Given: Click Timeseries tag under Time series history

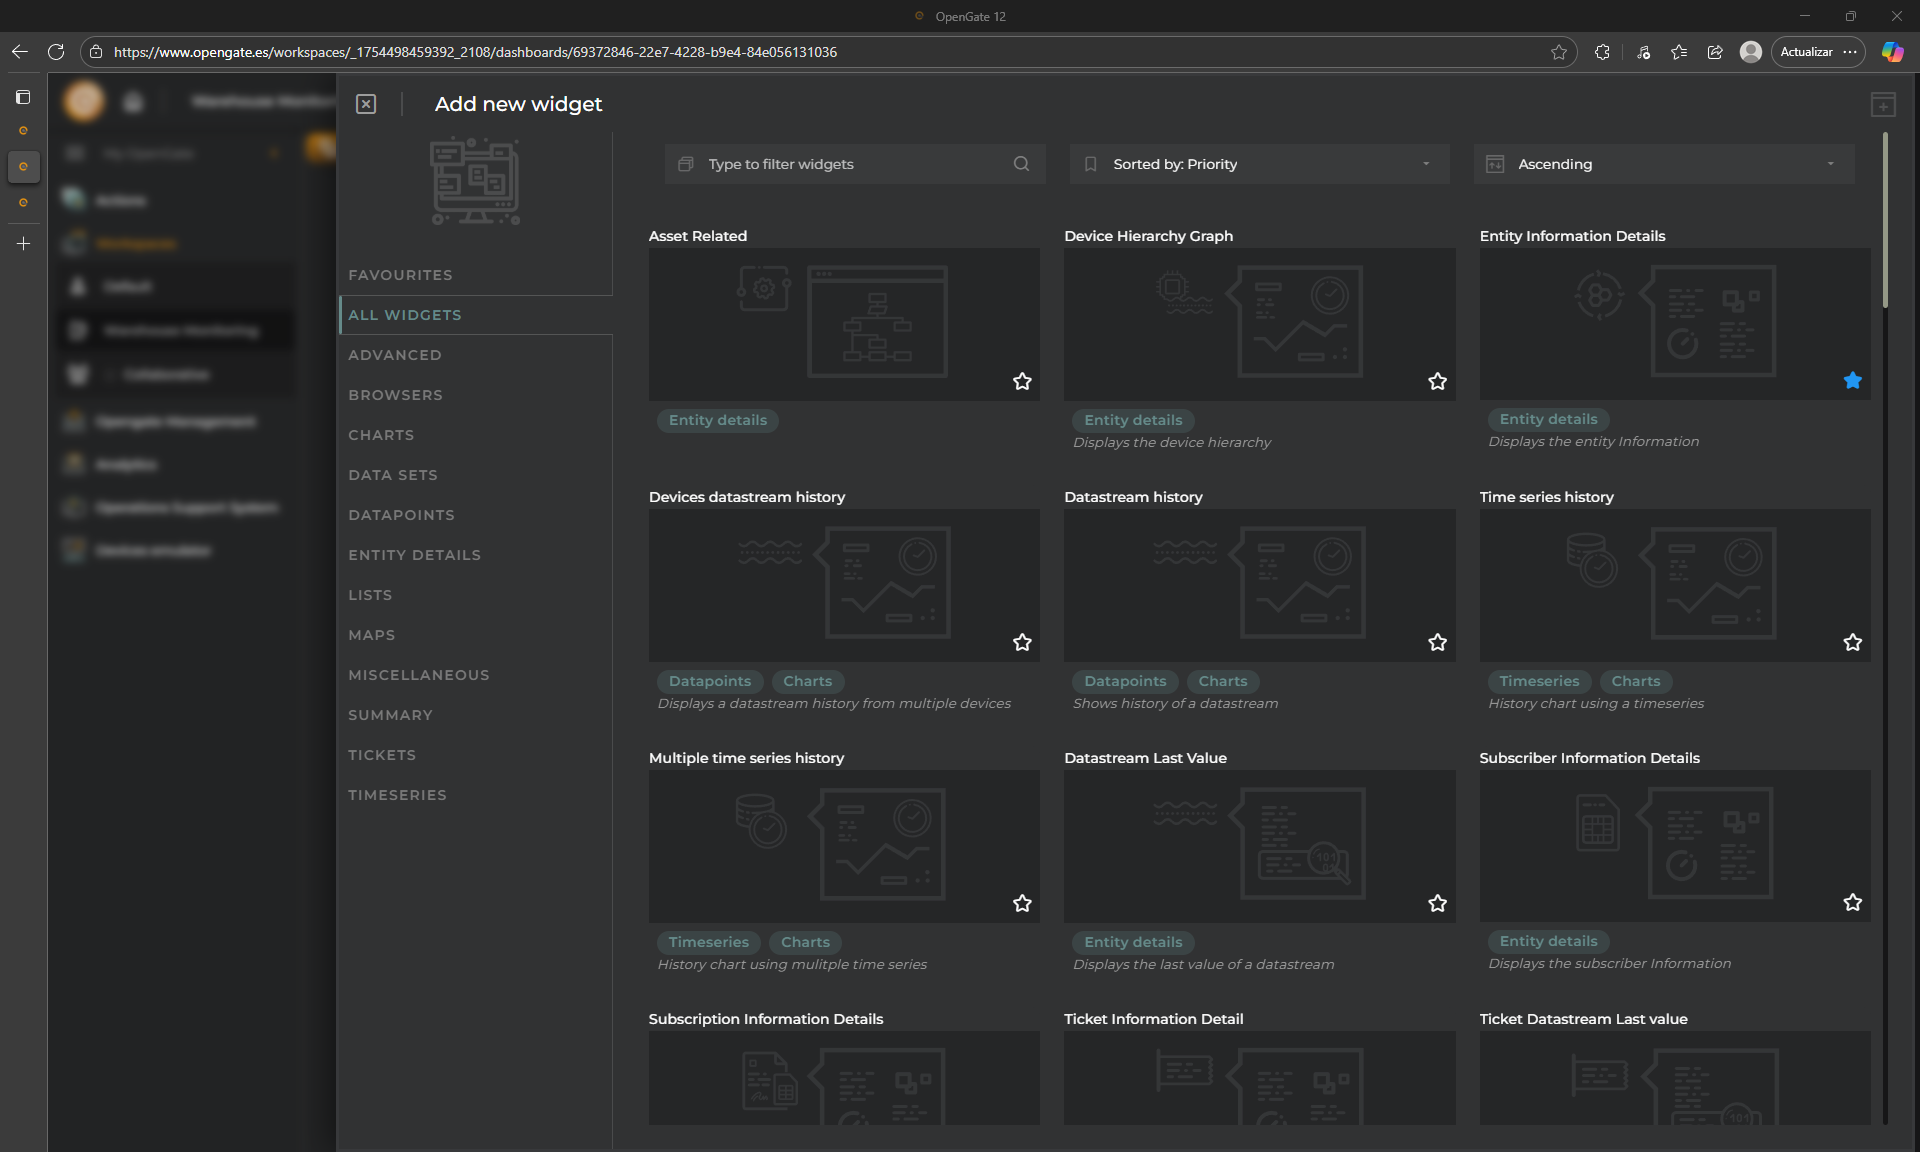Looking at the screenshot, I should coord(1539,681).
